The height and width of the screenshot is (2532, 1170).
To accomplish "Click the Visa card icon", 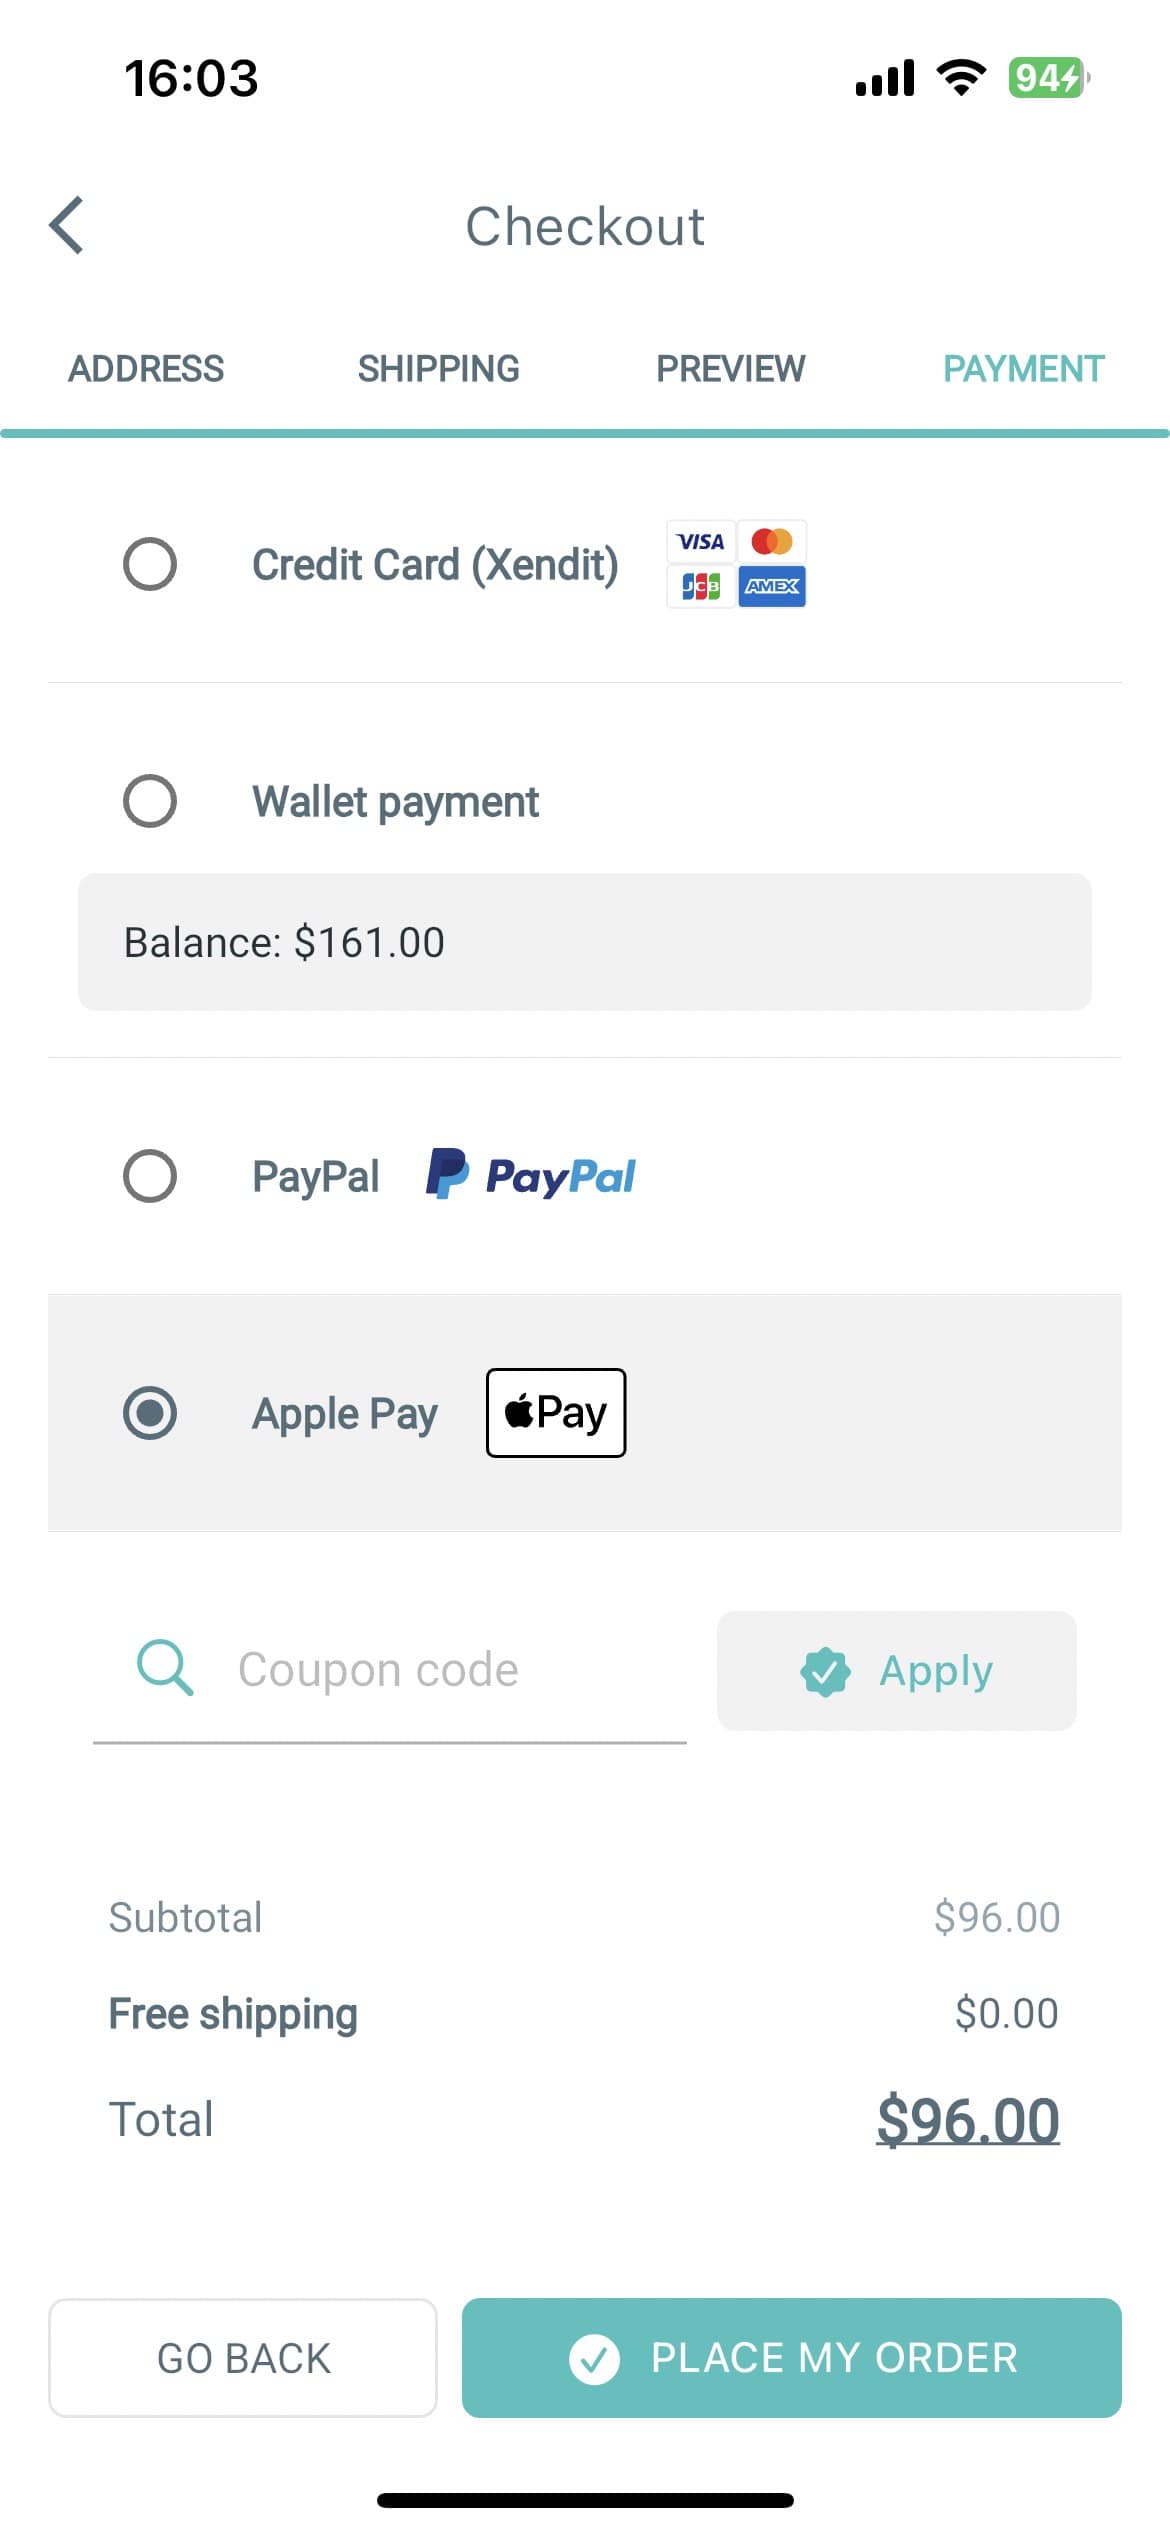I will [700, 541].
